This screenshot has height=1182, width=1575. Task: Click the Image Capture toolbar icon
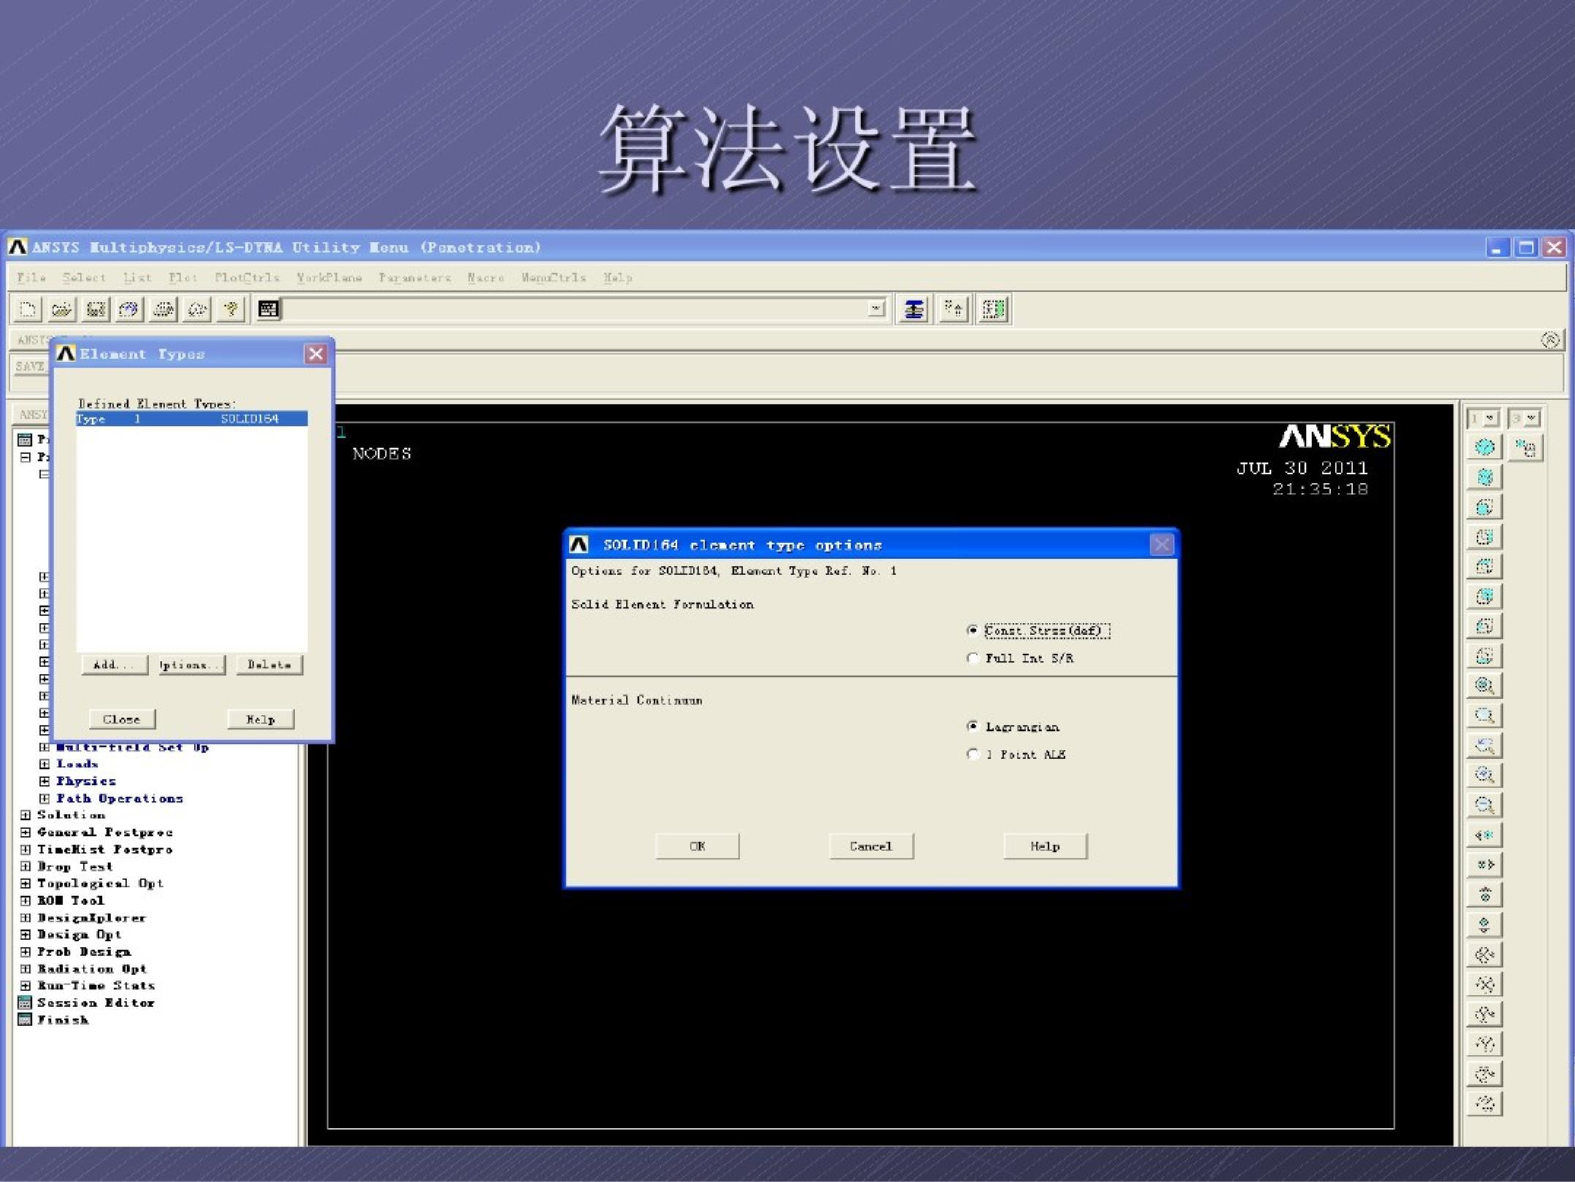(x=163, y=310)
